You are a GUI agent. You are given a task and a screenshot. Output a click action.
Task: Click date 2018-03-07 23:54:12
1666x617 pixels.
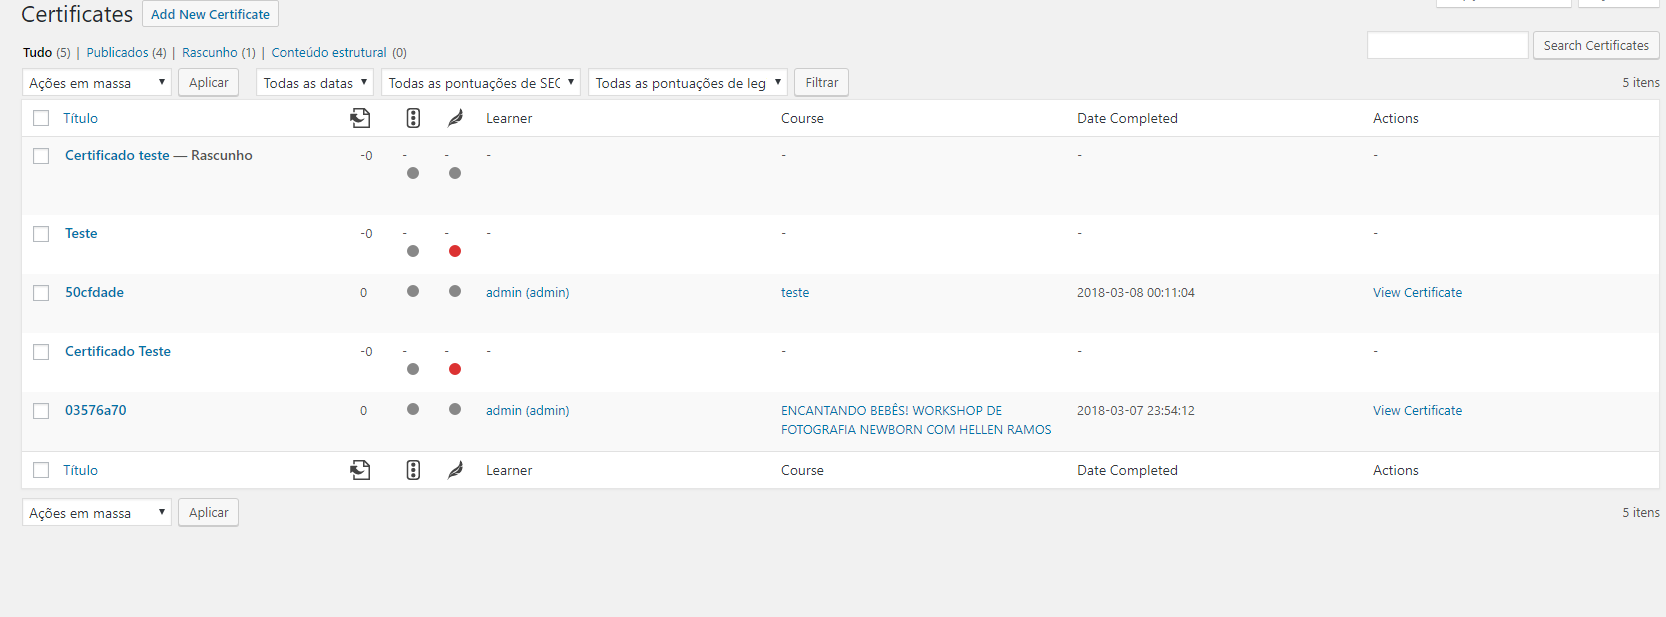pyautogui.click(x=1136, y=411)
